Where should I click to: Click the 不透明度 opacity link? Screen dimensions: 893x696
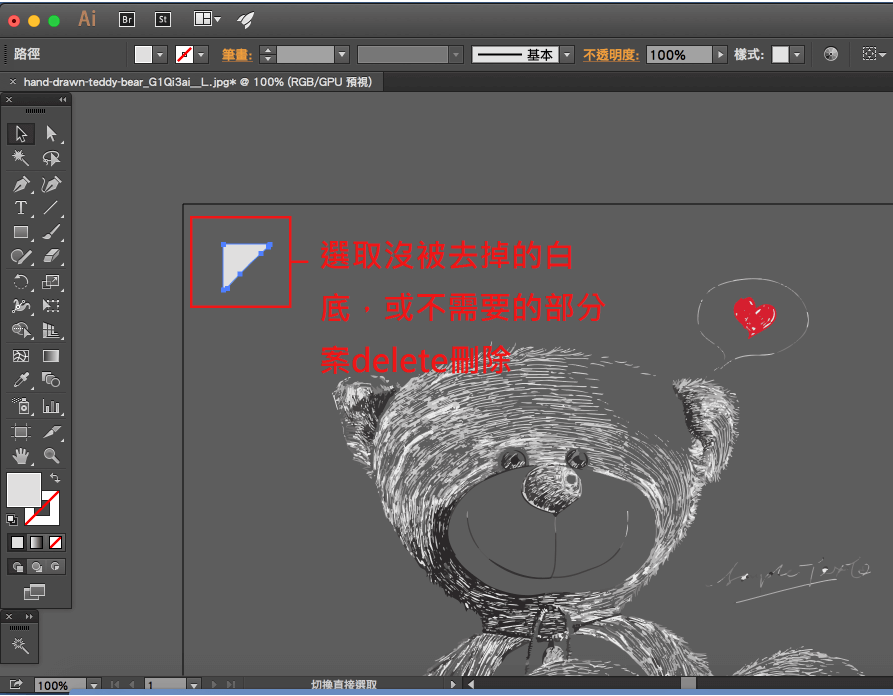(x=610, y=55)
